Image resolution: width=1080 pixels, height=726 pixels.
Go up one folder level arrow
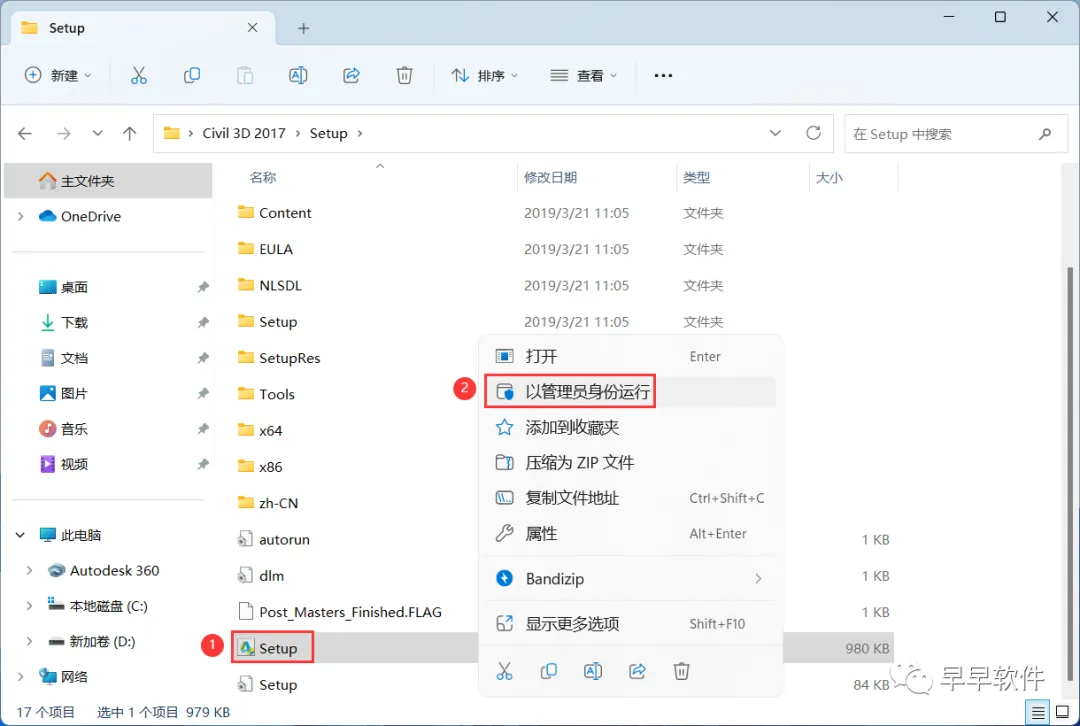pyautogui.click(x=129, y=133)
